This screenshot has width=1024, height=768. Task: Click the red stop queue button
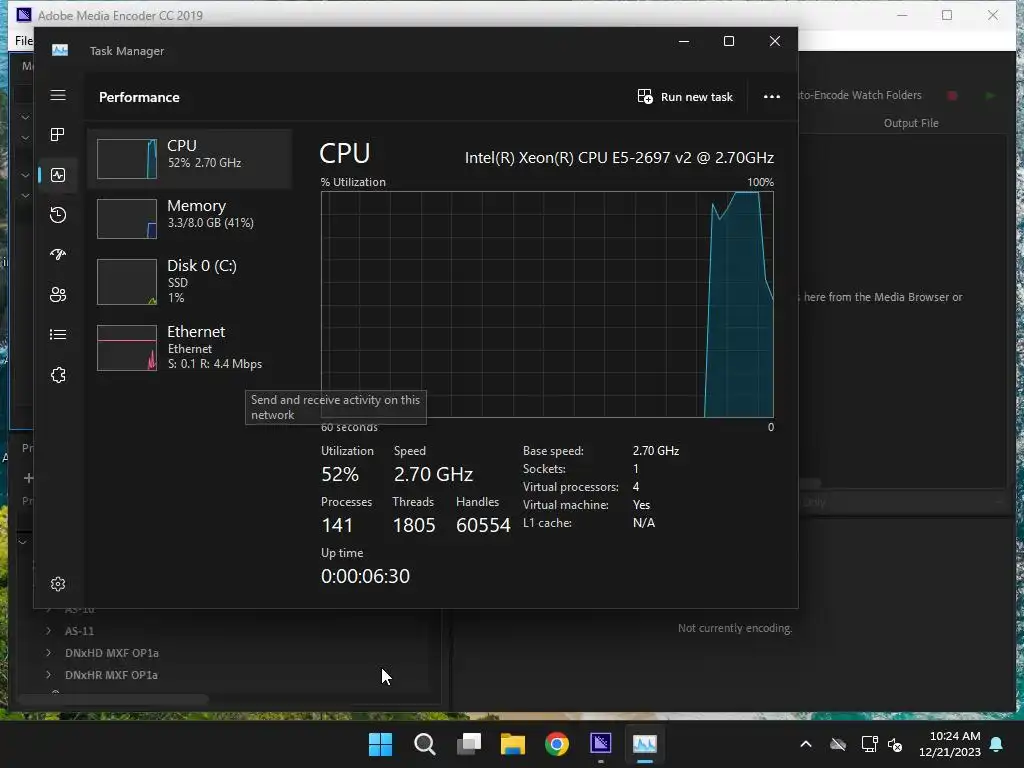click(x=952, y=95)
